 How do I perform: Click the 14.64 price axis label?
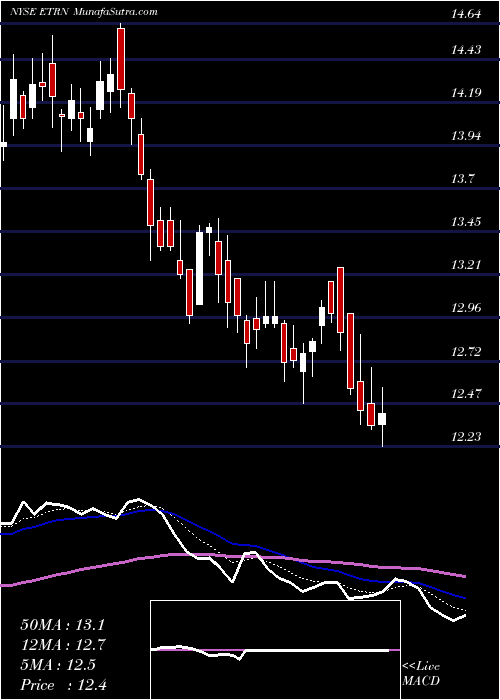pyautogui.click(x=467, y=14)
